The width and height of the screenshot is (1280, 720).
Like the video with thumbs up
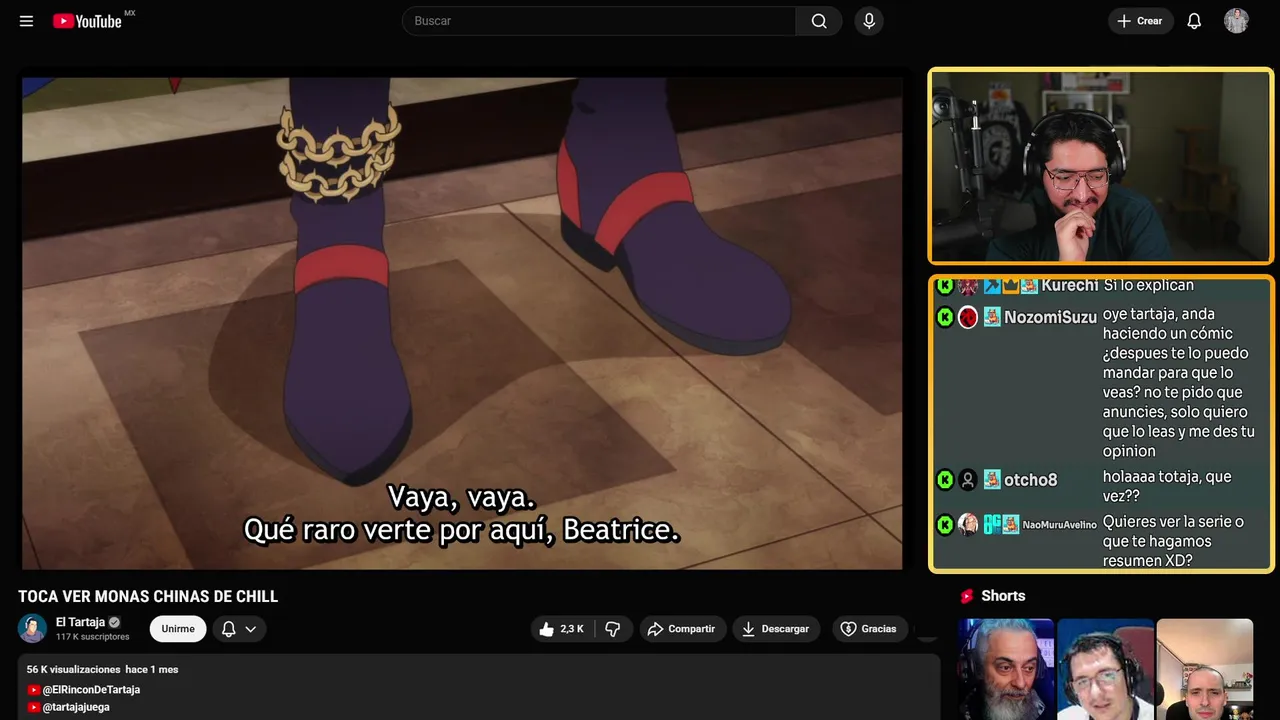562,629
